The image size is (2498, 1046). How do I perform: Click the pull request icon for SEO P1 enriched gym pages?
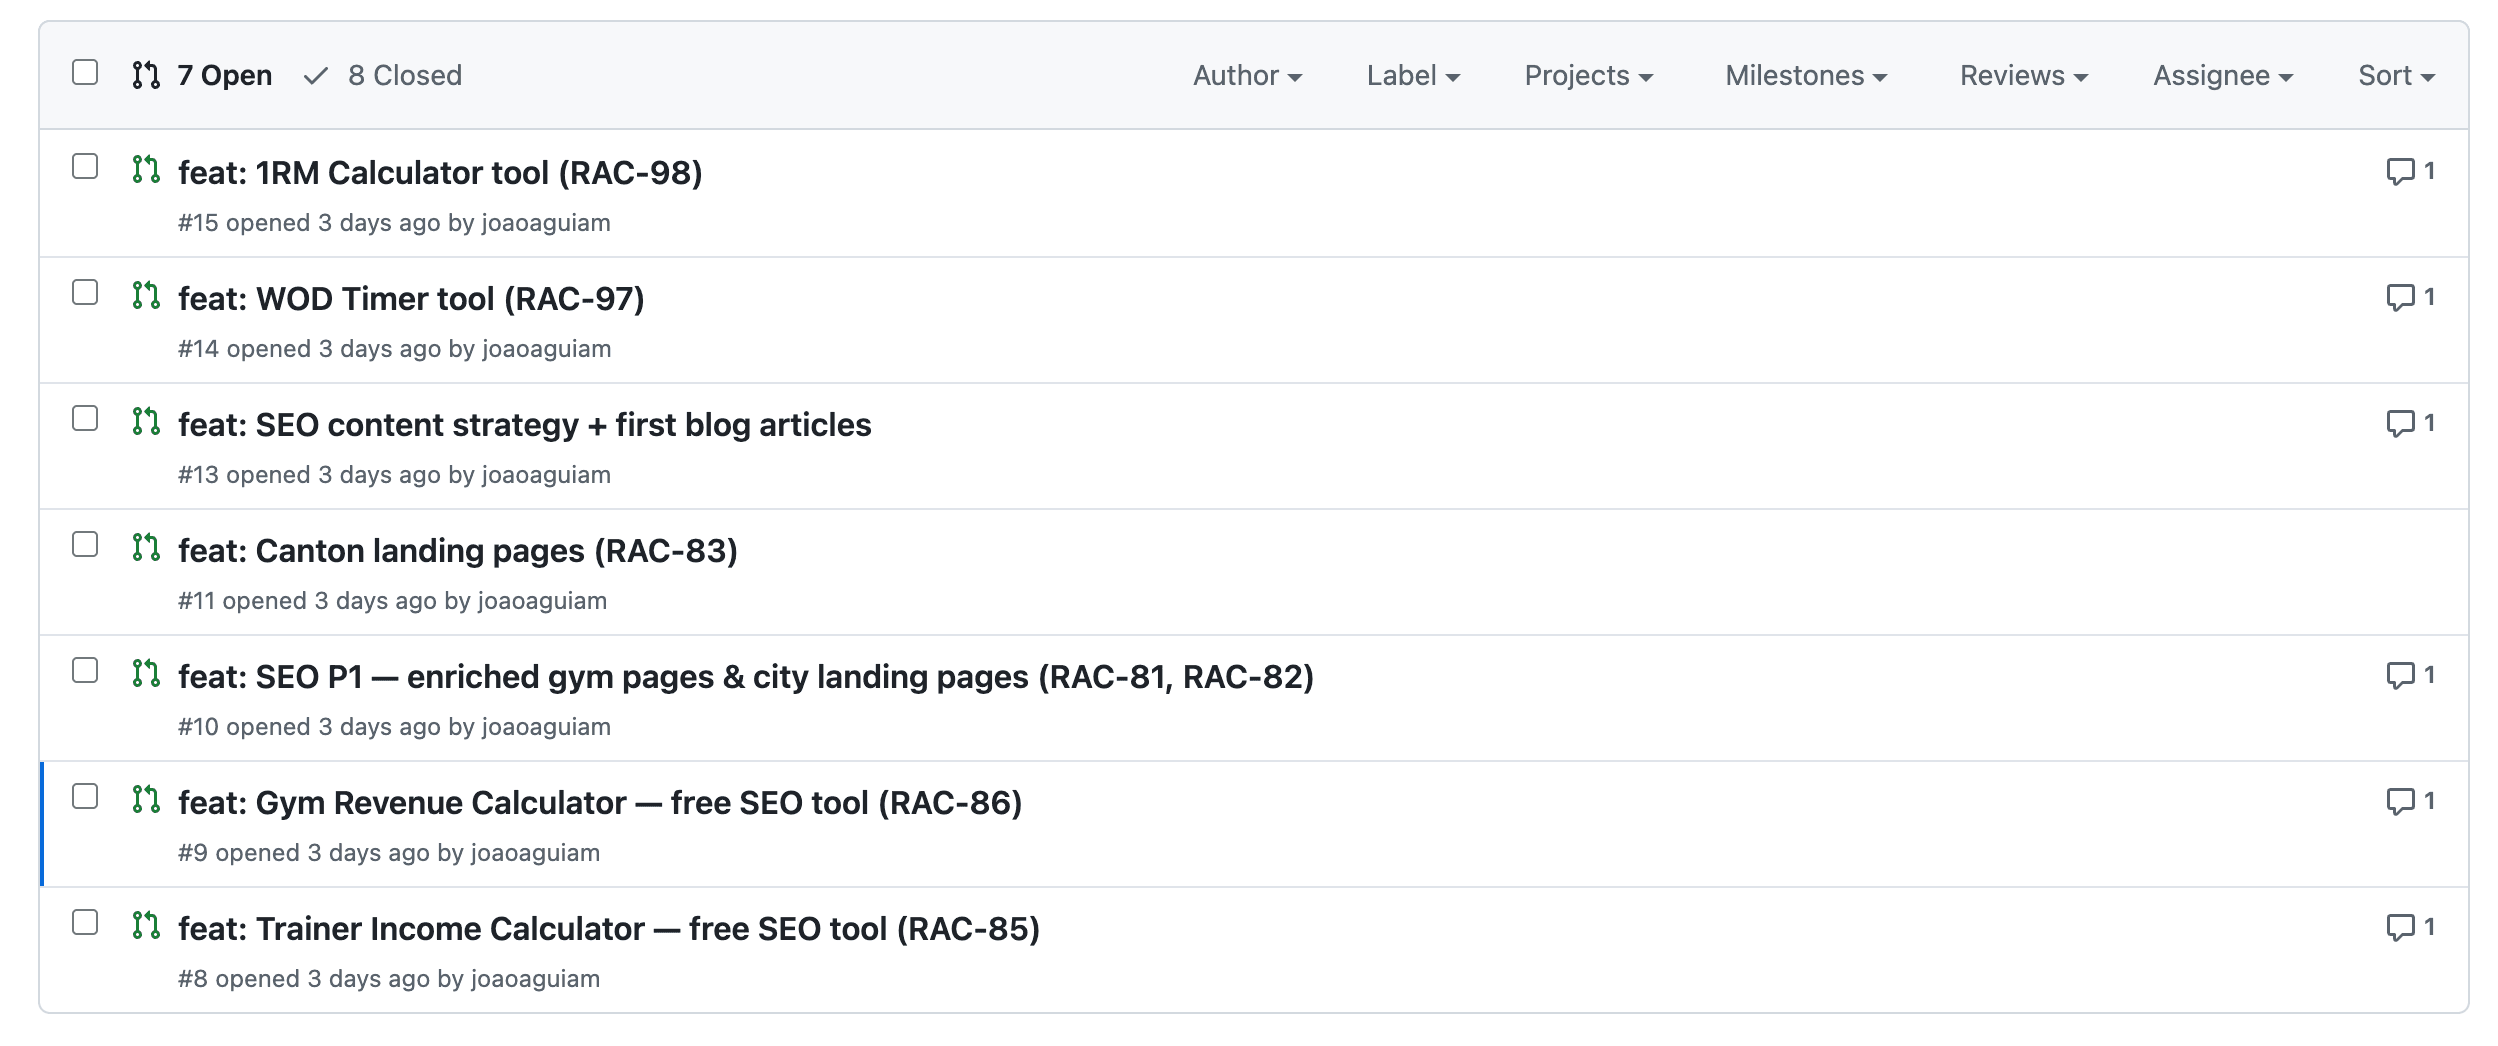[x=146, y=674]
